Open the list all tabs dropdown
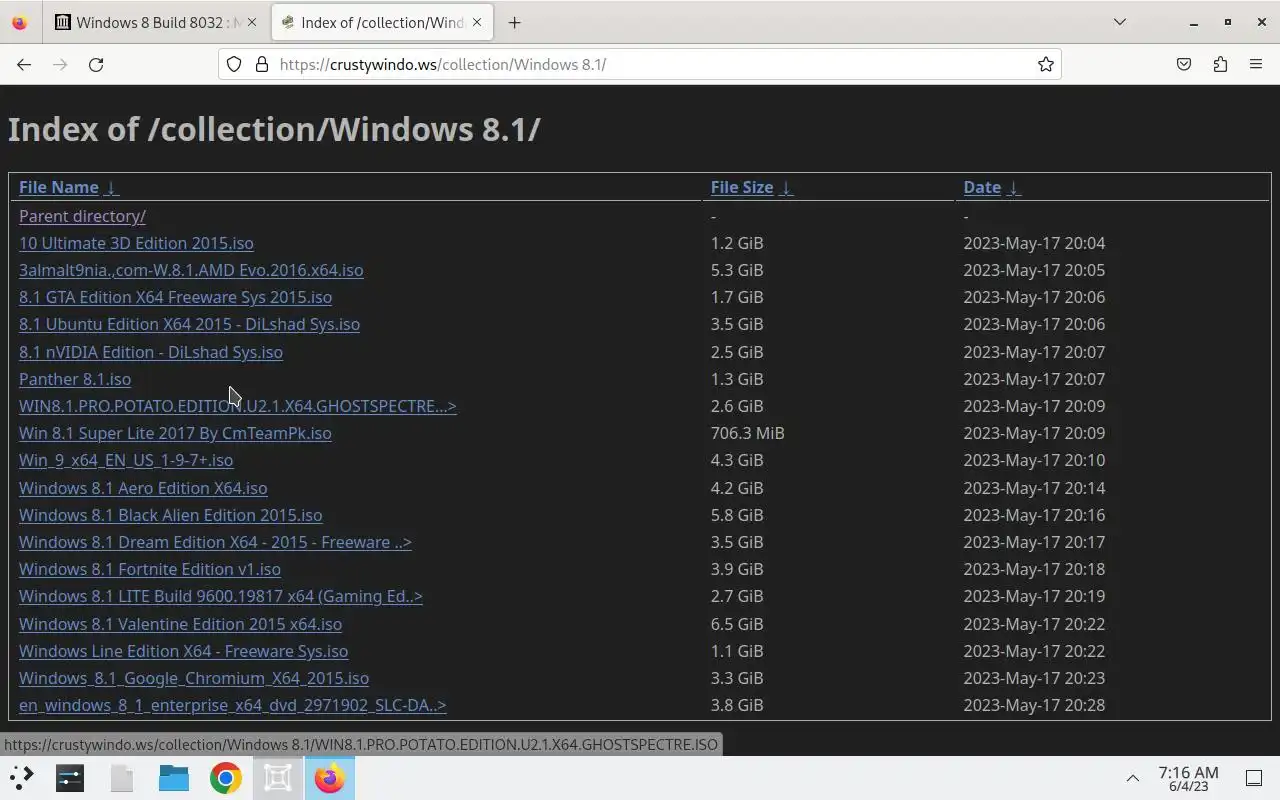Viewport: 1280px width, 800px height. click(1120, 22)
